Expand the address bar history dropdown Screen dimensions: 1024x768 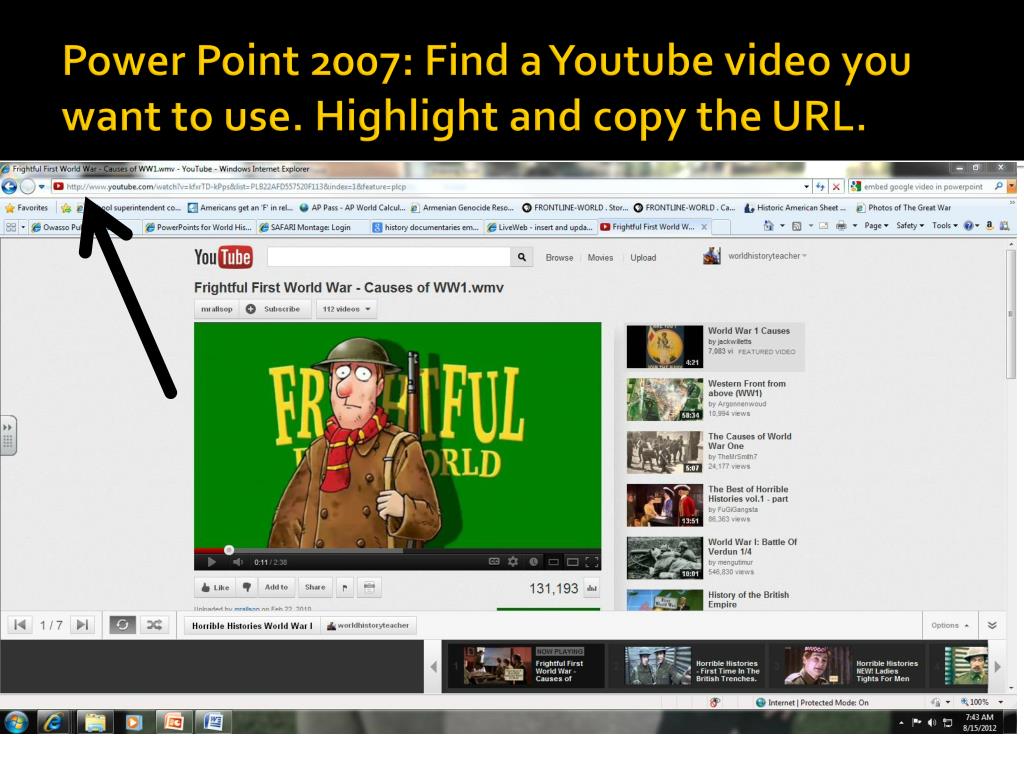[807, 187]
